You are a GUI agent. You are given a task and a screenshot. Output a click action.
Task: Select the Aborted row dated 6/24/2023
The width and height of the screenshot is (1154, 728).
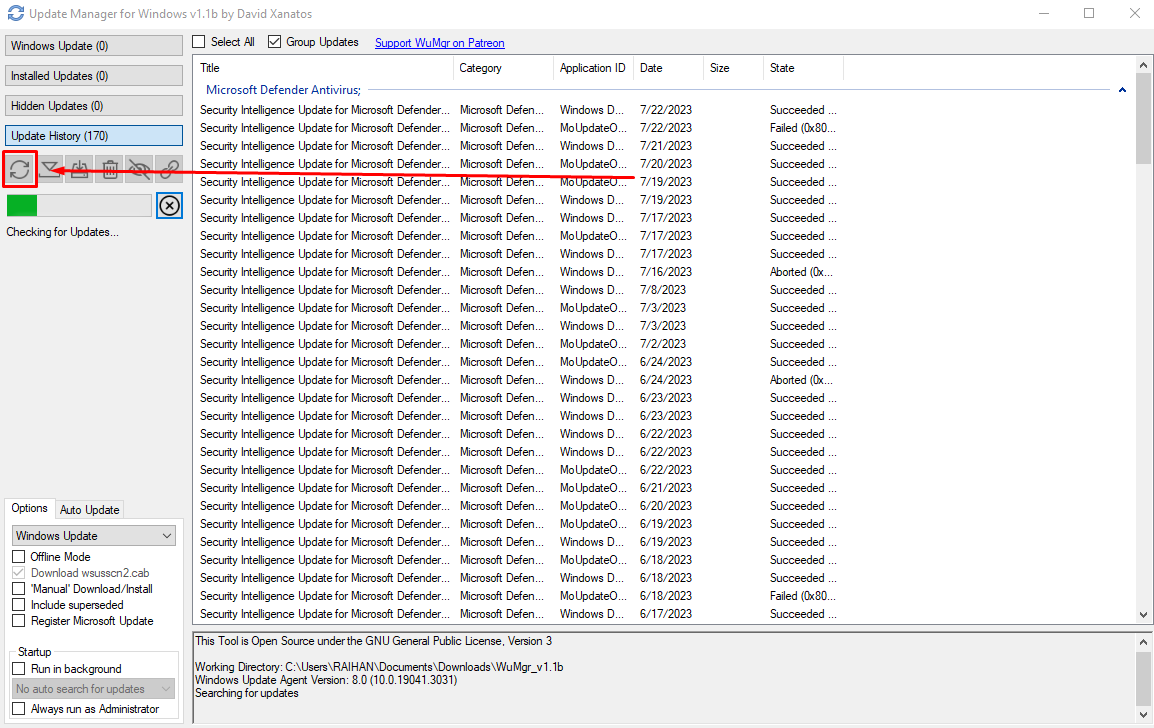(x=518, y=380)
